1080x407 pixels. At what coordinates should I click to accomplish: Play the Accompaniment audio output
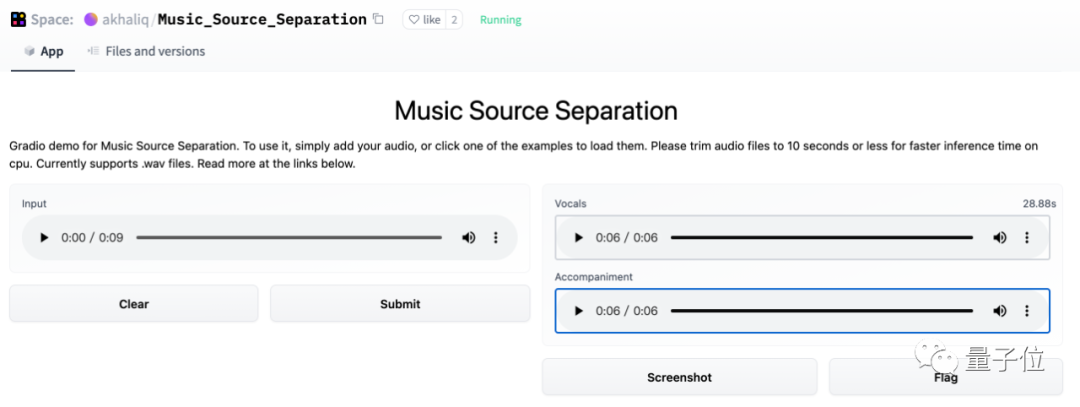579,311
